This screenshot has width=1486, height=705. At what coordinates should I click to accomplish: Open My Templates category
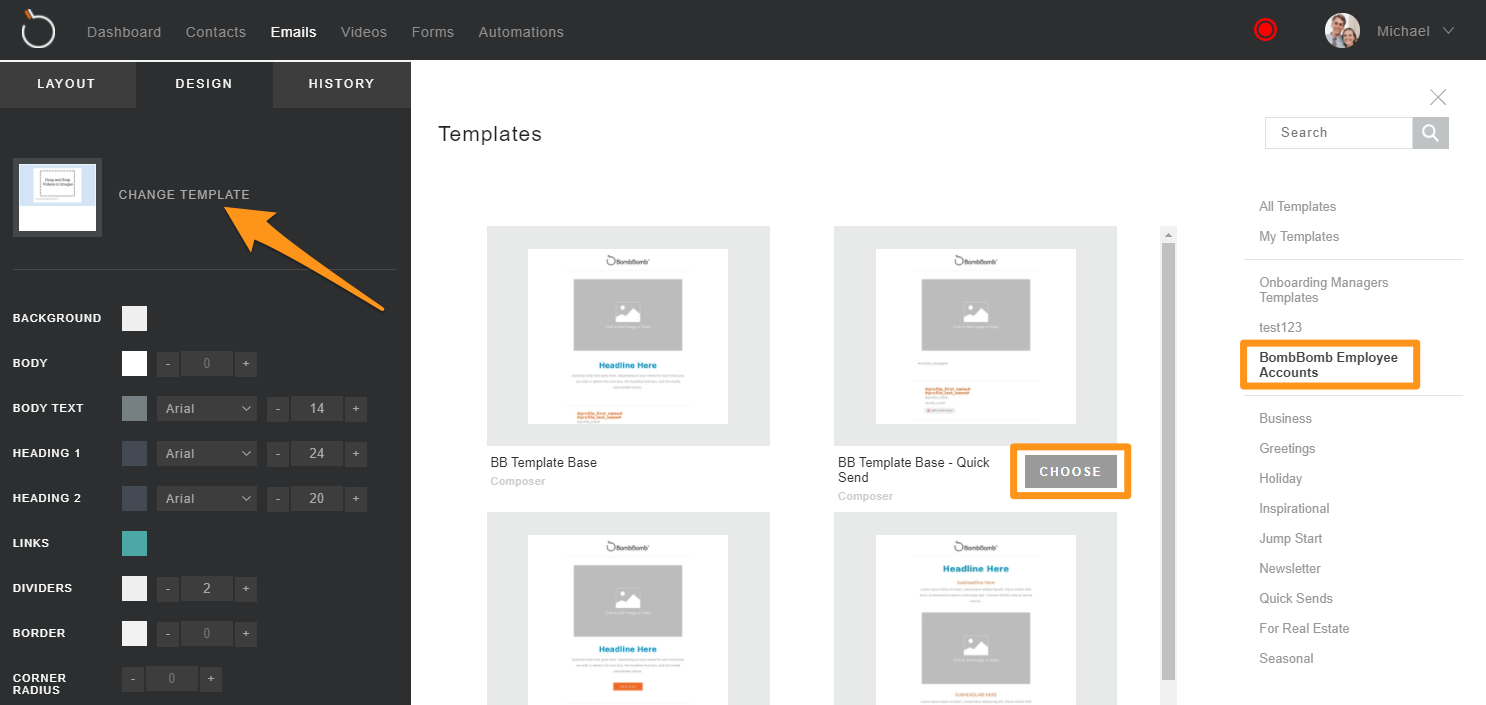pos(1299,237)
